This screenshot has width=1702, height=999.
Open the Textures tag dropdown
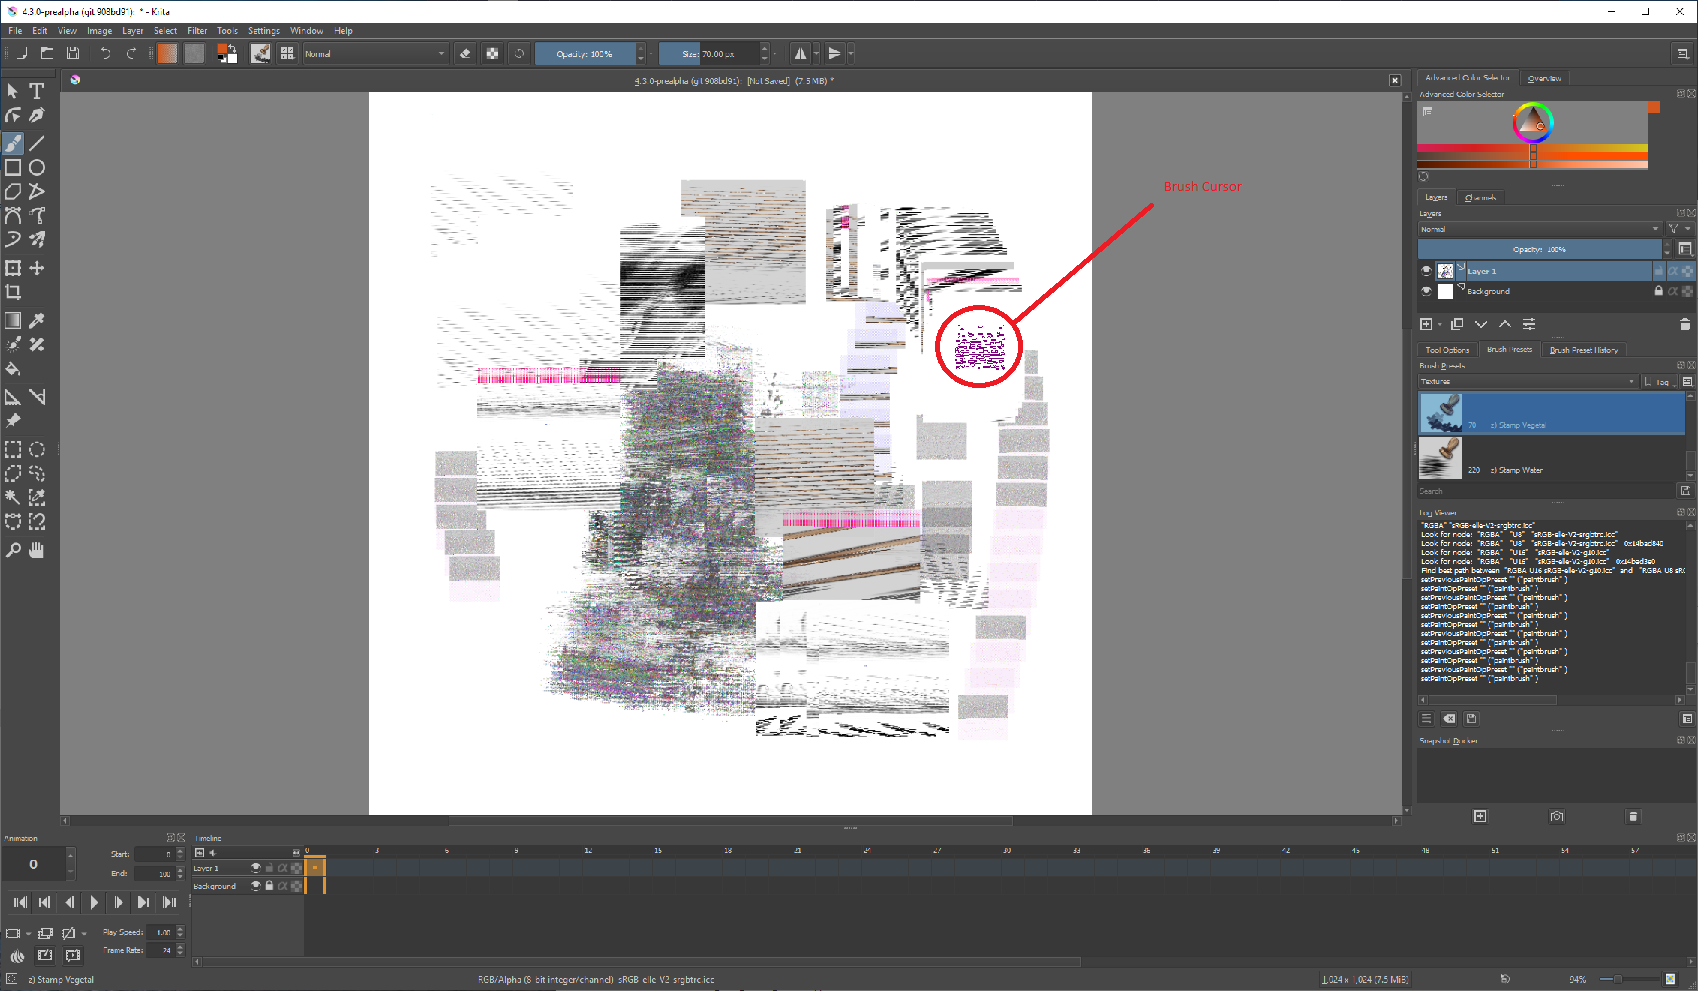1528,382
